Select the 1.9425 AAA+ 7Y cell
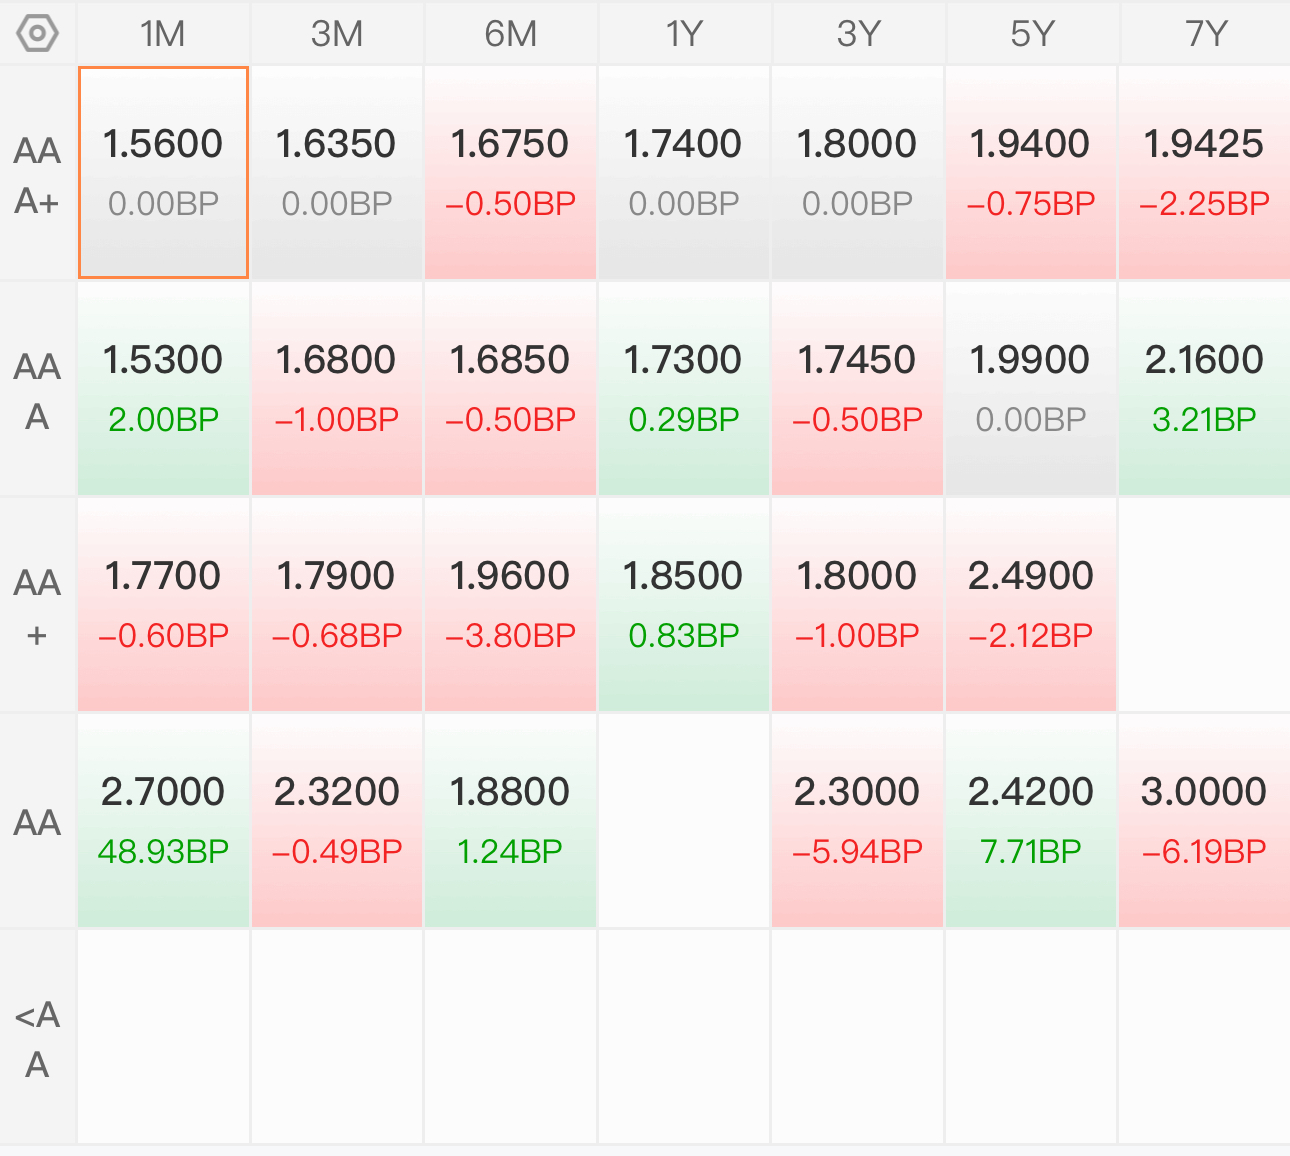This screenshot has height=1156, width=1290. tap(1205, 173)
